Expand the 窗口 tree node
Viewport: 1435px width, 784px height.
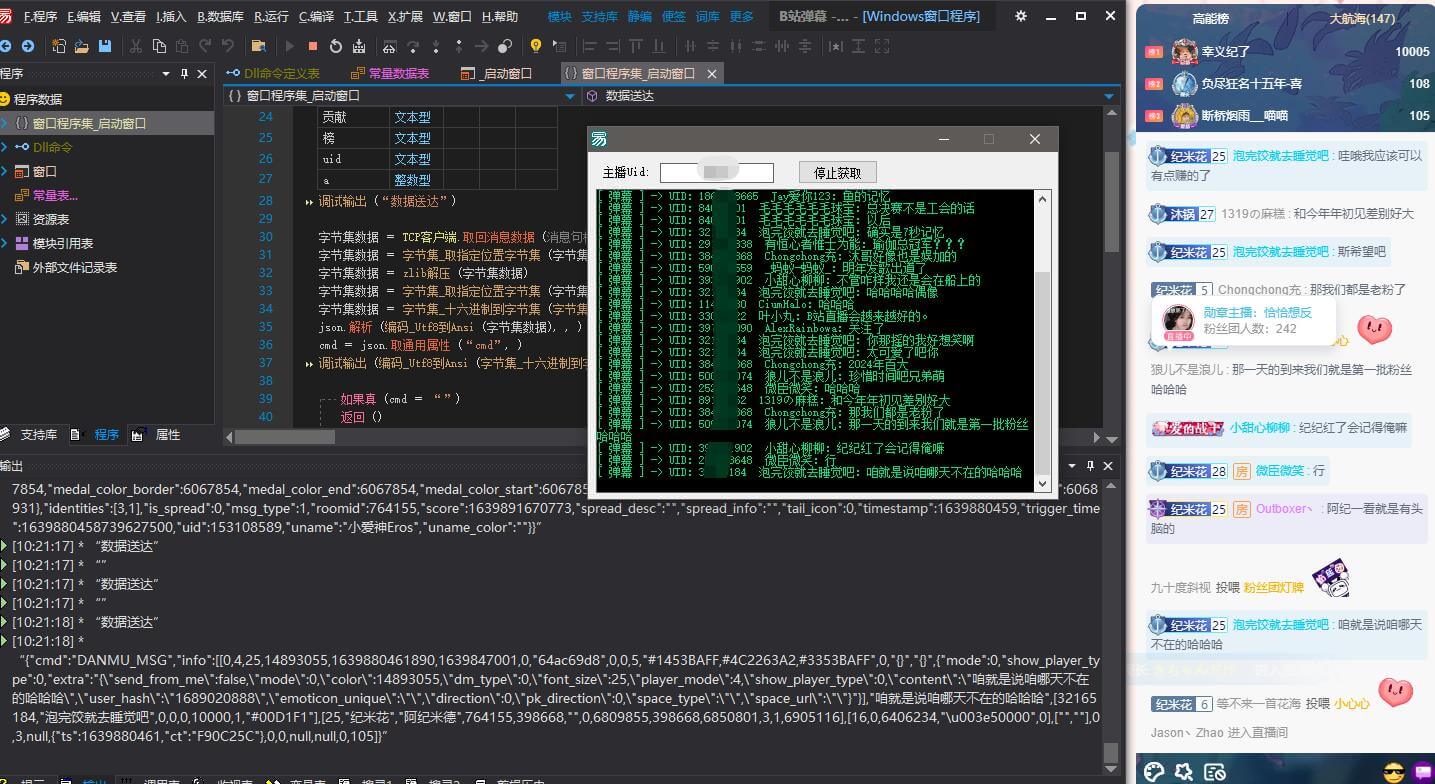5,171
